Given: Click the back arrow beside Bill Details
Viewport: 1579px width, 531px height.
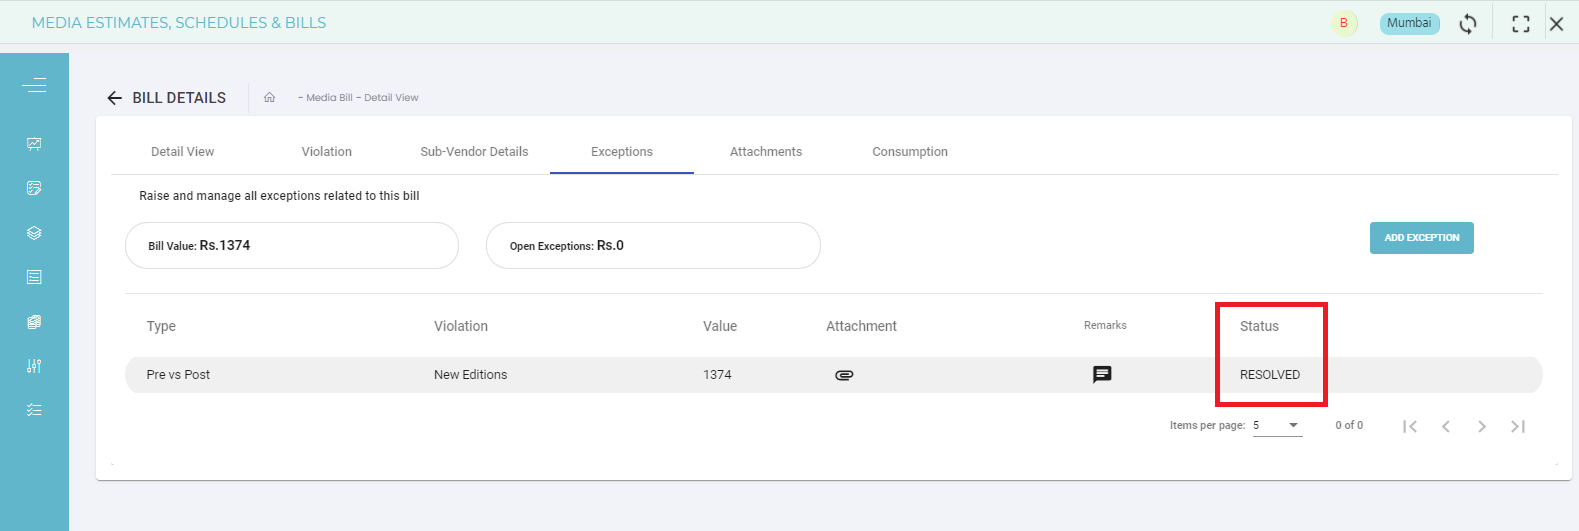Looking at the screenshot, I should click(x=114, y=98).
